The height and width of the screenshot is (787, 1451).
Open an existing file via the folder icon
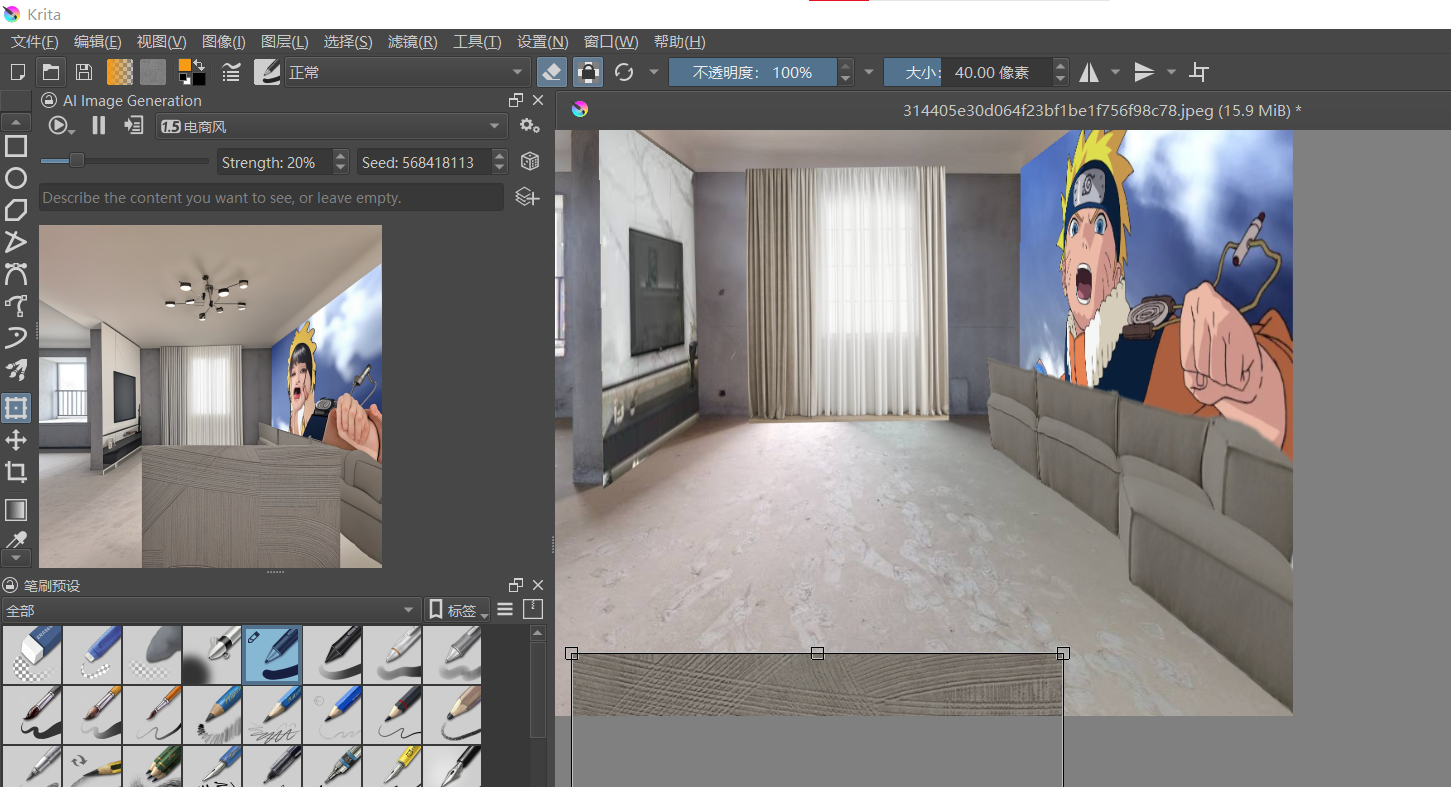click(x=50, y=72)
